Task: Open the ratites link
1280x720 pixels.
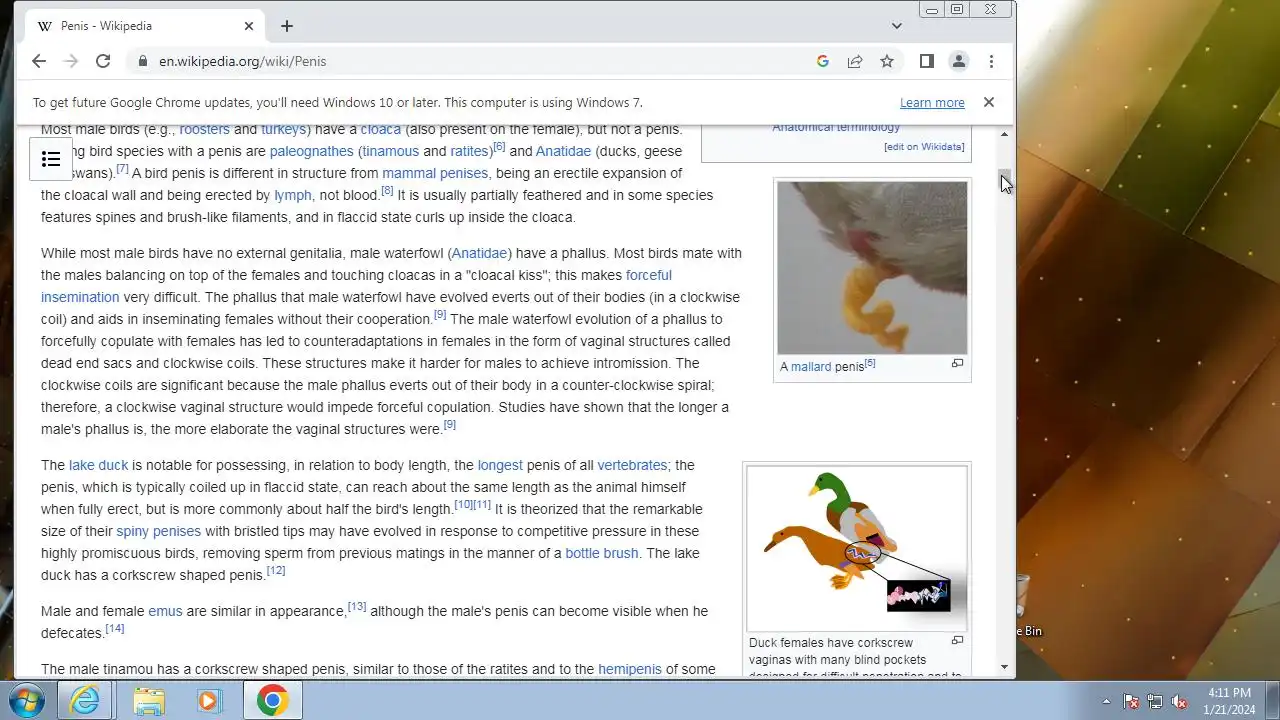Action: point(469,151)
